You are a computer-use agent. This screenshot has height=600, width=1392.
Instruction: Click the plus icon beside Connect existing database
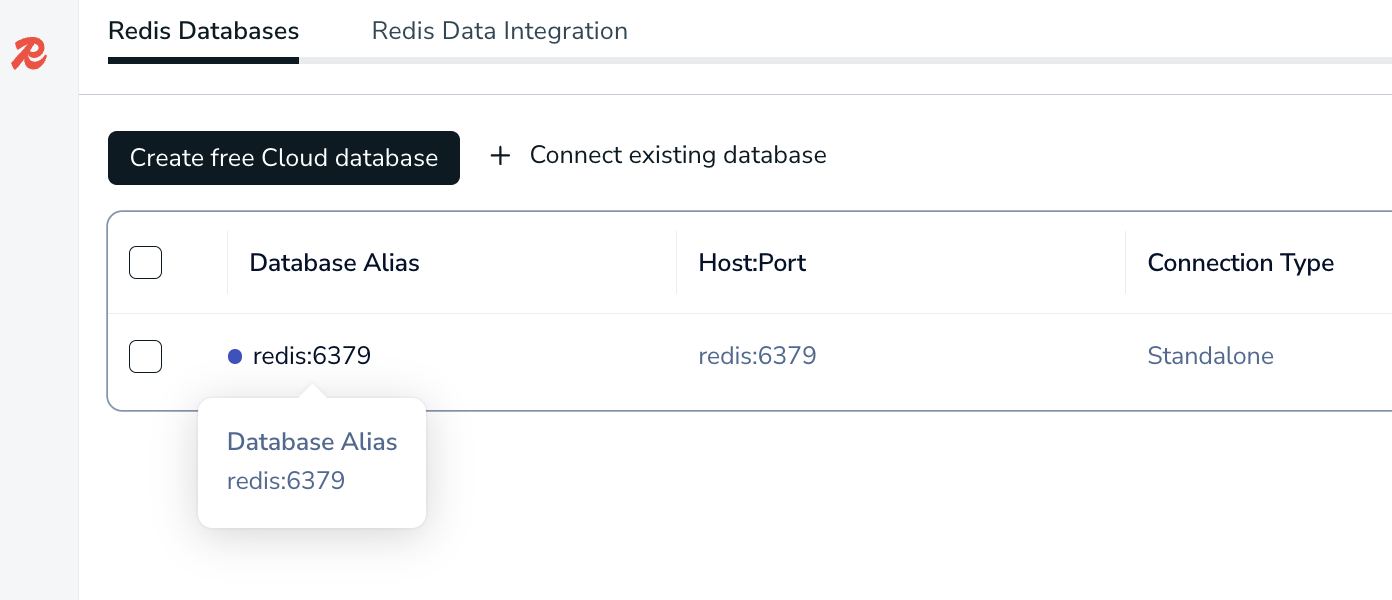click(x=500, y=155)
